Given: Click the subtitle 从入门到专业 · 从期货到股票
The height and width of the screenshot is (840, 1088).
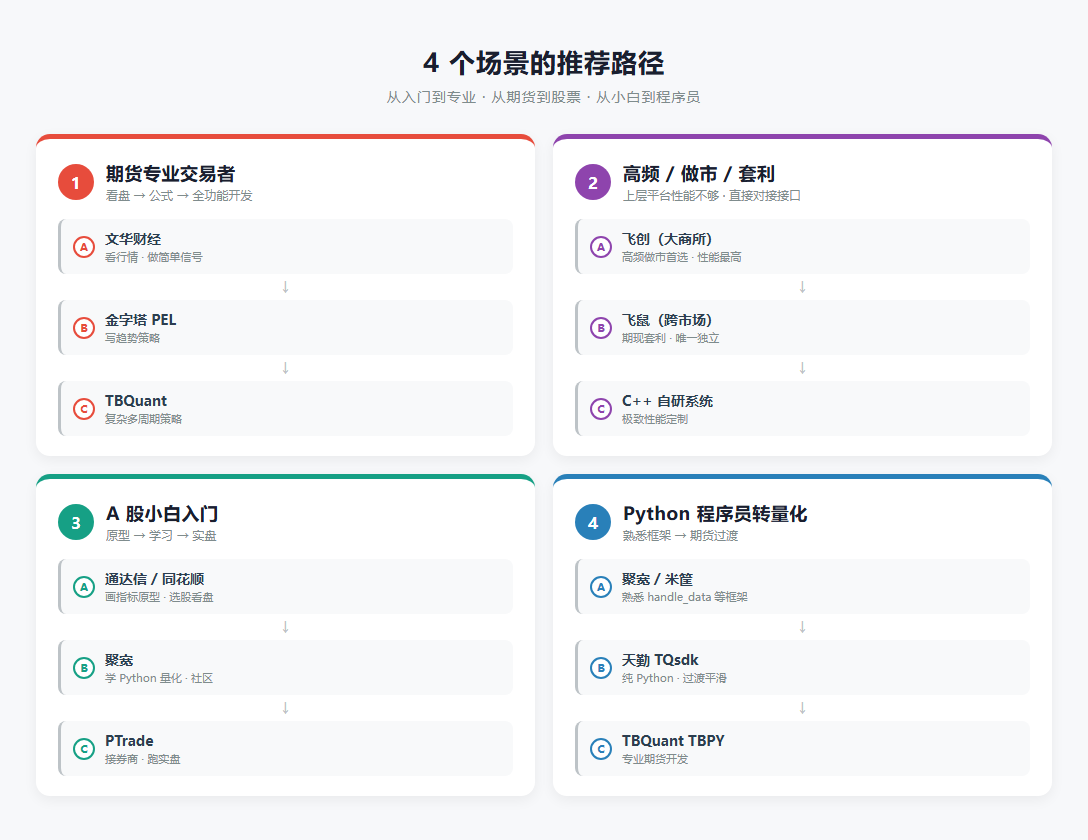Looking at the screenshot, I should (x=484, y=97).
